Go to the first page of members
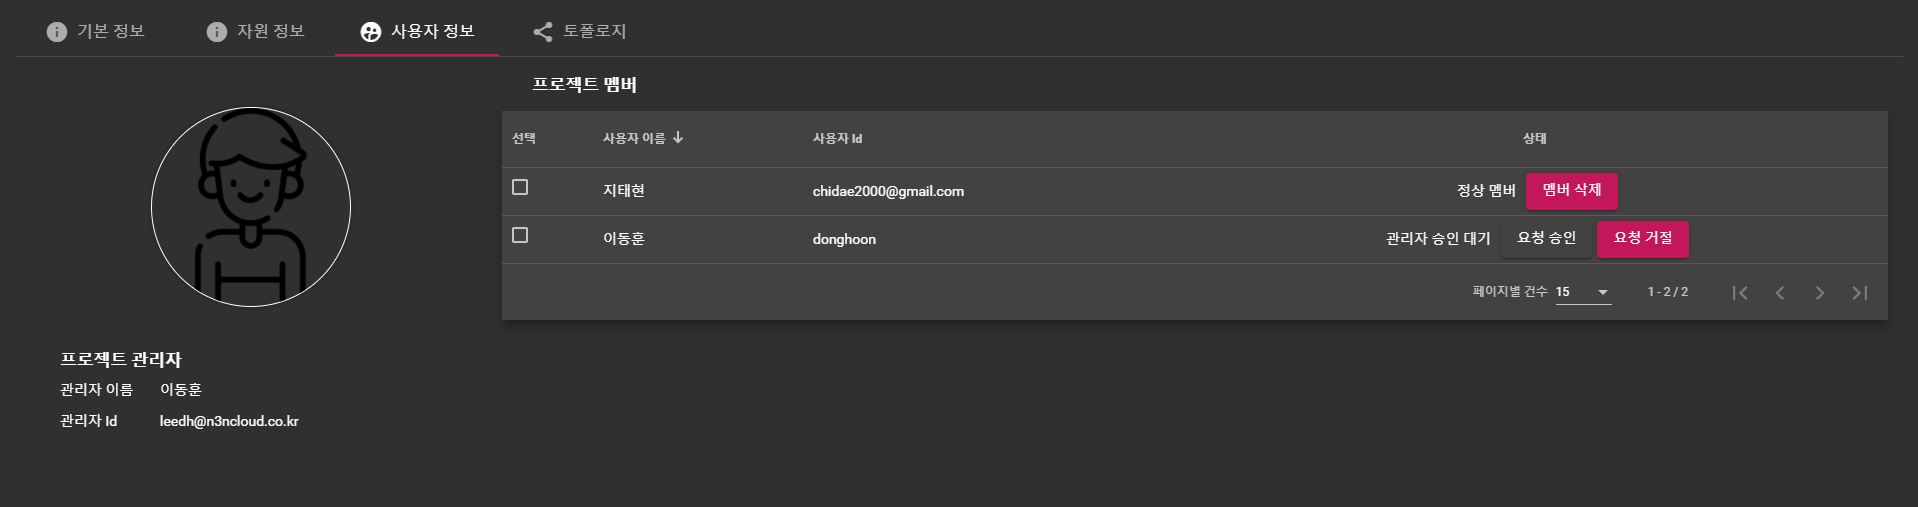The height and width of the screenshot is (507, 1918). click(1740, 293)
